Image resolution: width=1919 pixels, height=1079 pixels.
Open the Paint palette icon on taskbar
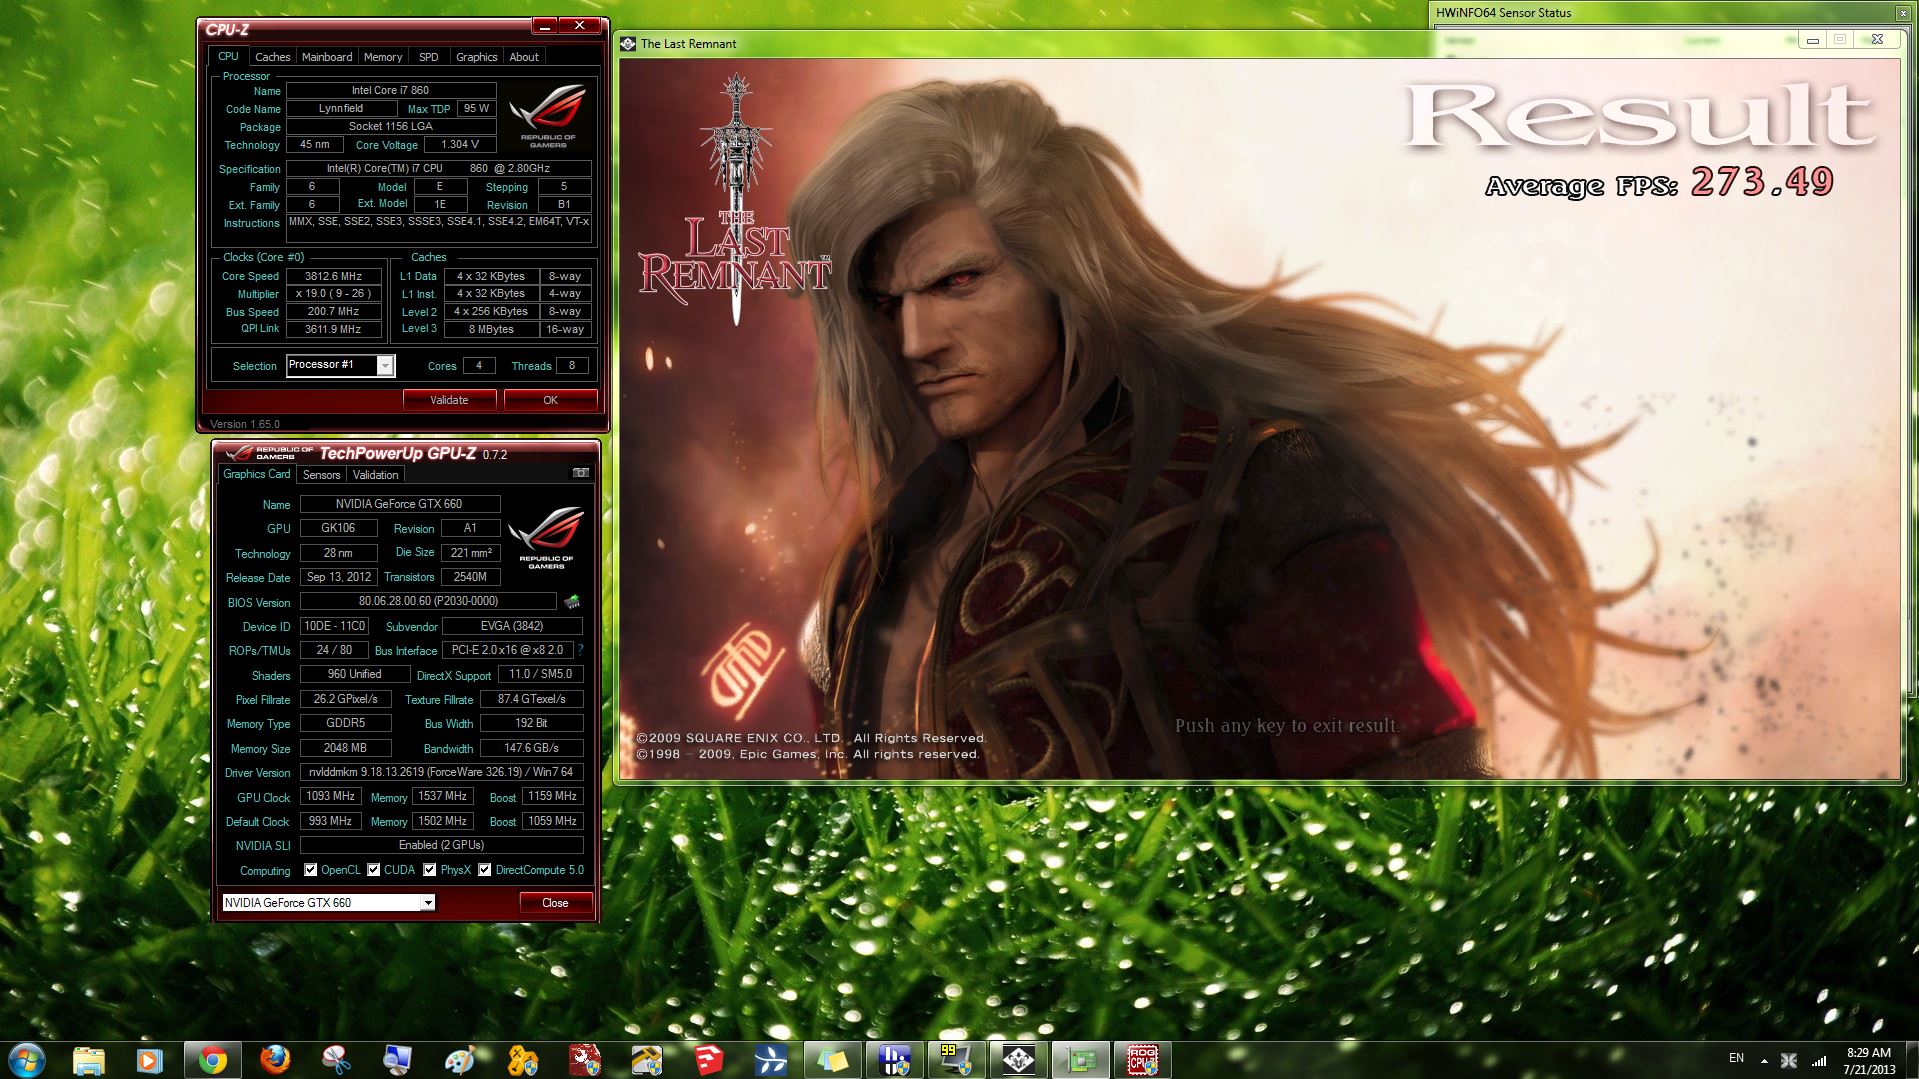point(460,1060)
